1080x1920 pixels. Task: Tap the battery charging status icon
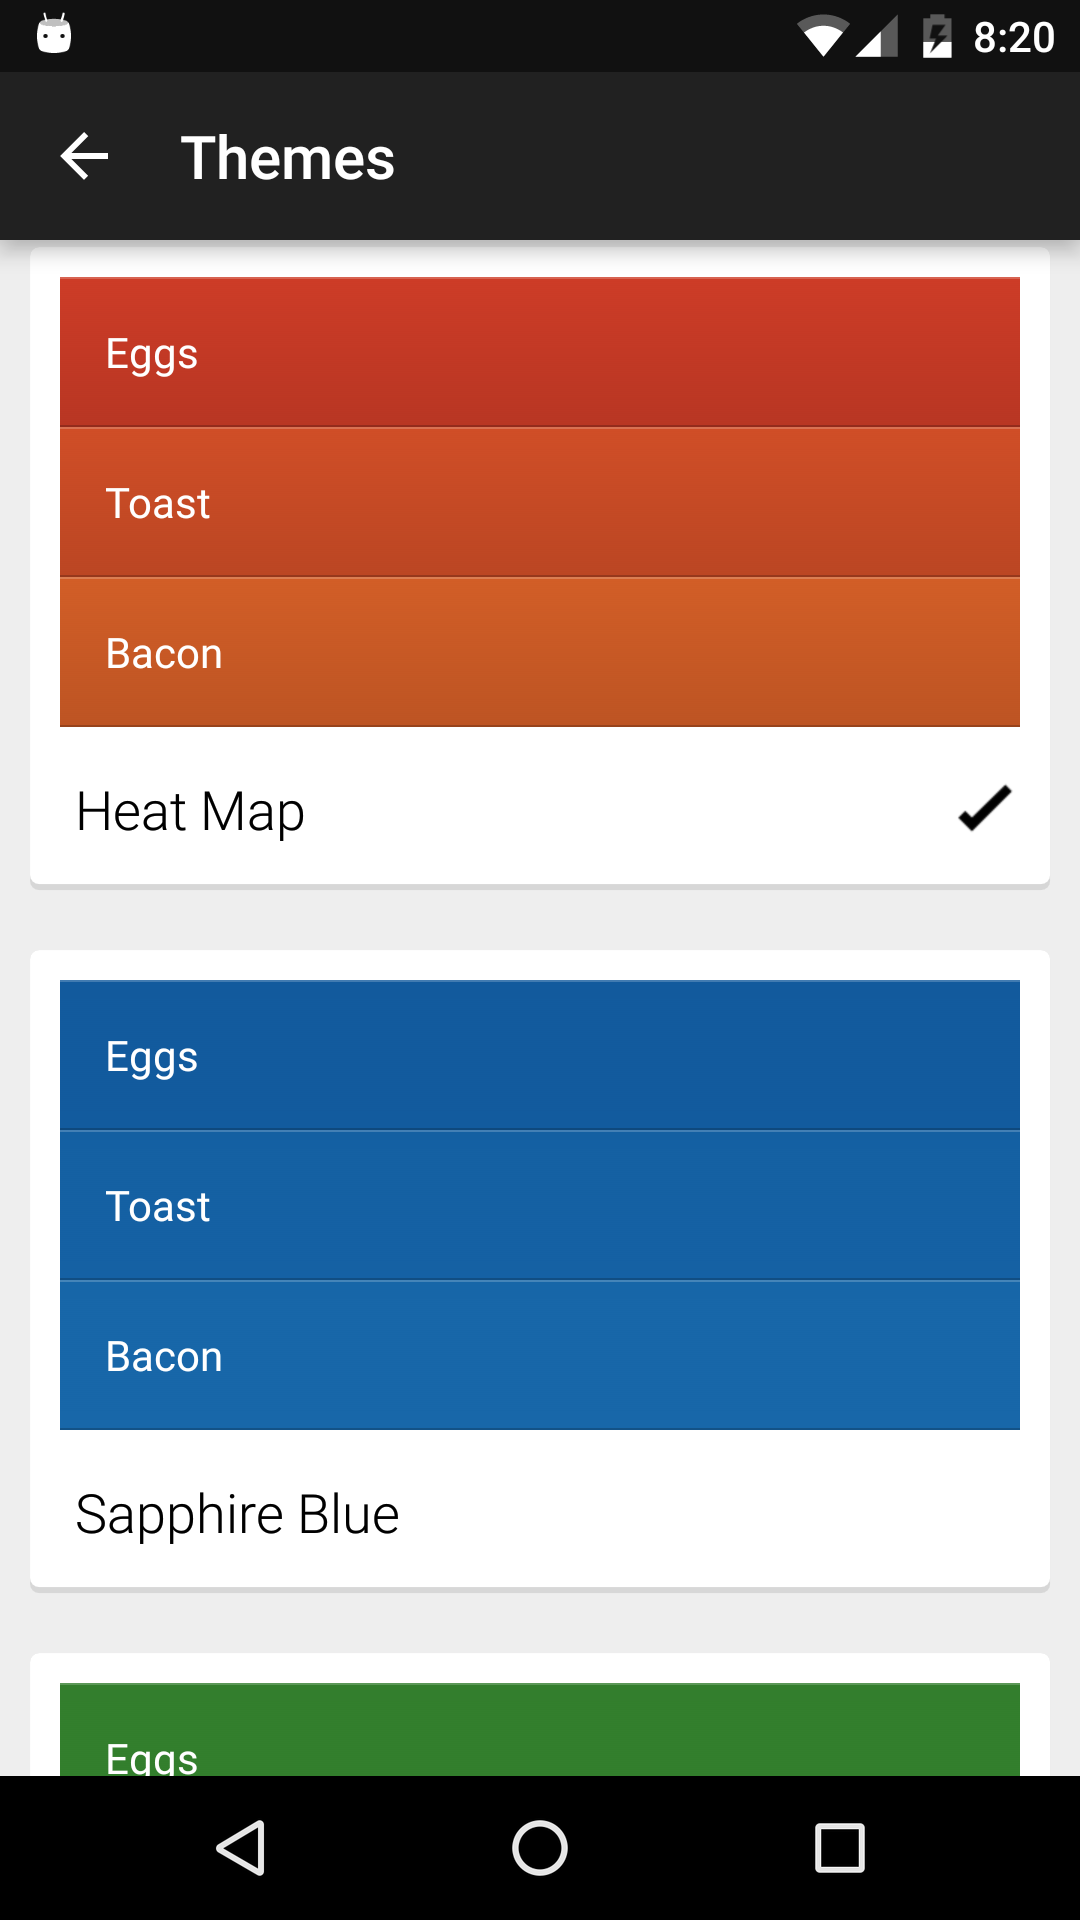tap(937, 37)
